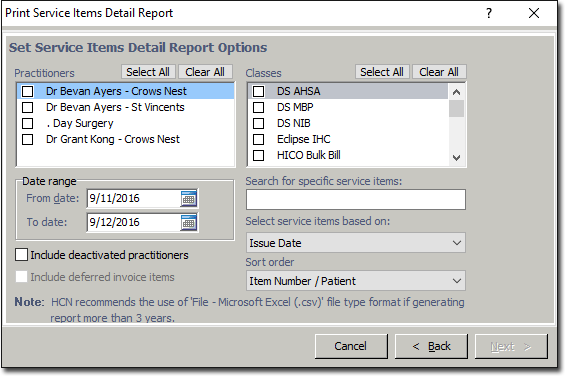
Task: Cancel the report dialog
Action: coord(351,346)
